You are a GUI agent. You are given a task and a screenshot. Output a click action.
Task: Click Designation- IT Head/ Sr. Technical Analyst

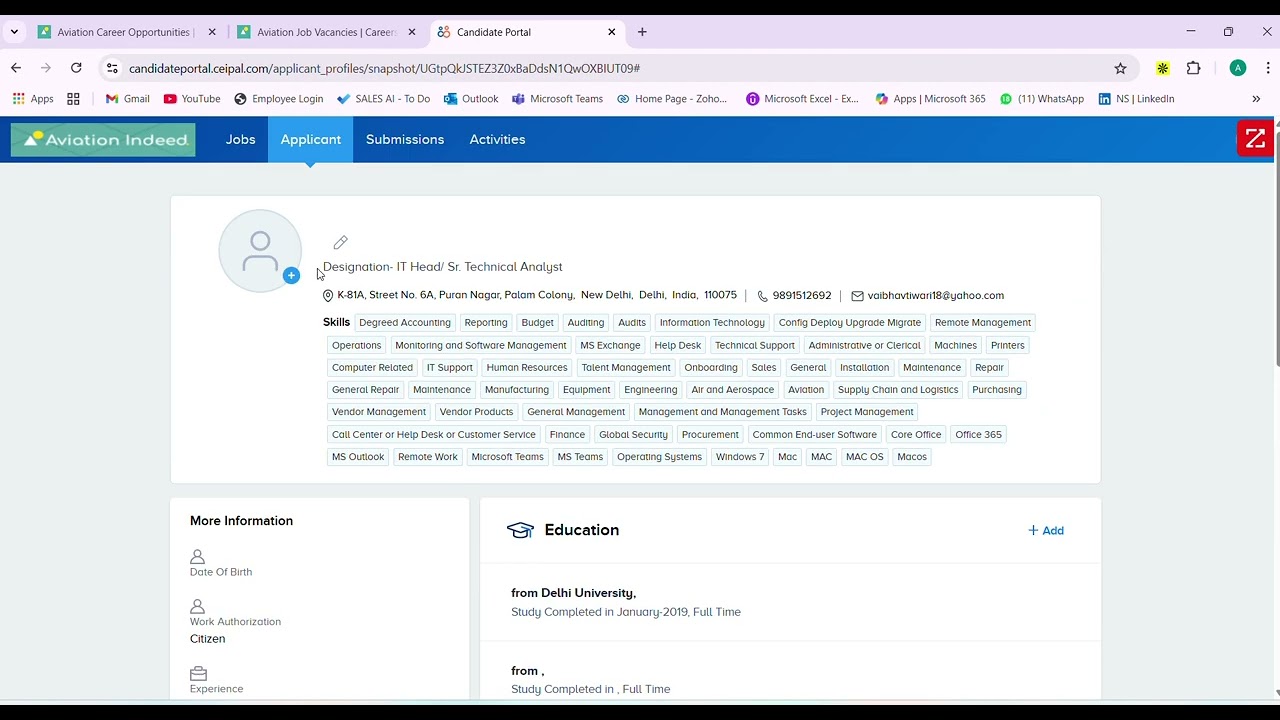pyautogui.click(x=443, y=267)
